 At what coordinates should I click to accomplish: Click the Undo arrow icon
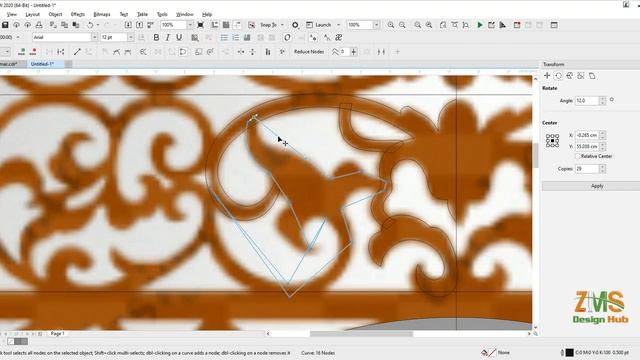90,25
